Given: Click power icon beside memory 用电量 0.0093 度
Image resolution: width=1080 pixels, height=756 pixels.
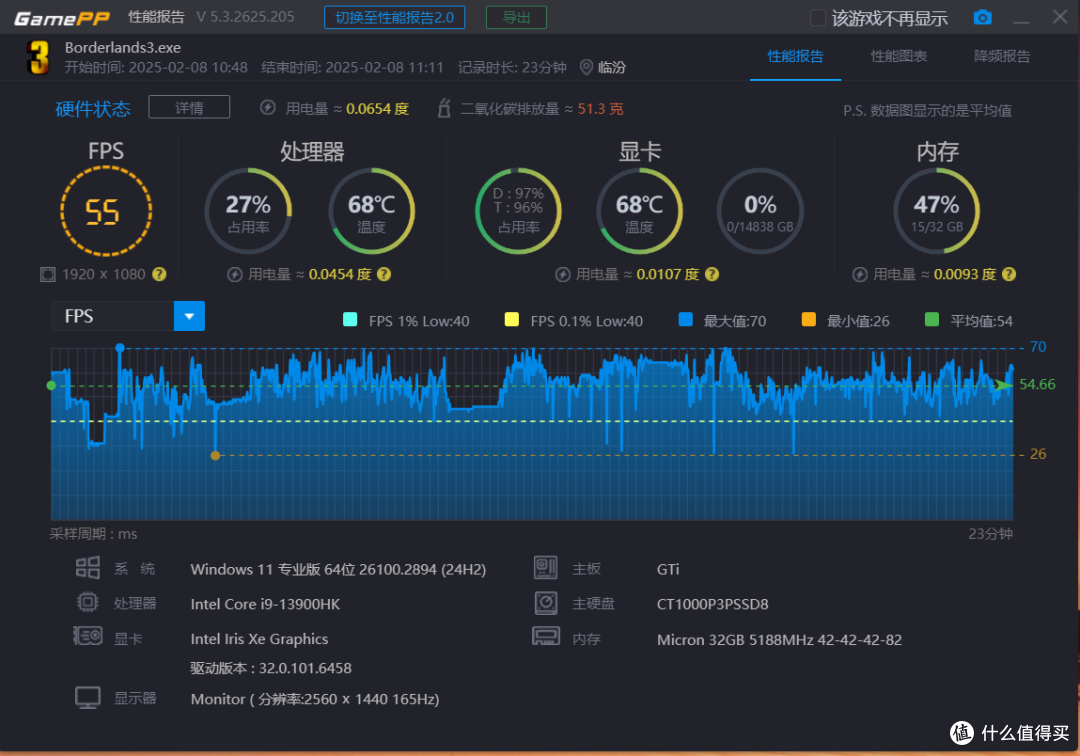Looking at the screenshot, I should (860, 275).
